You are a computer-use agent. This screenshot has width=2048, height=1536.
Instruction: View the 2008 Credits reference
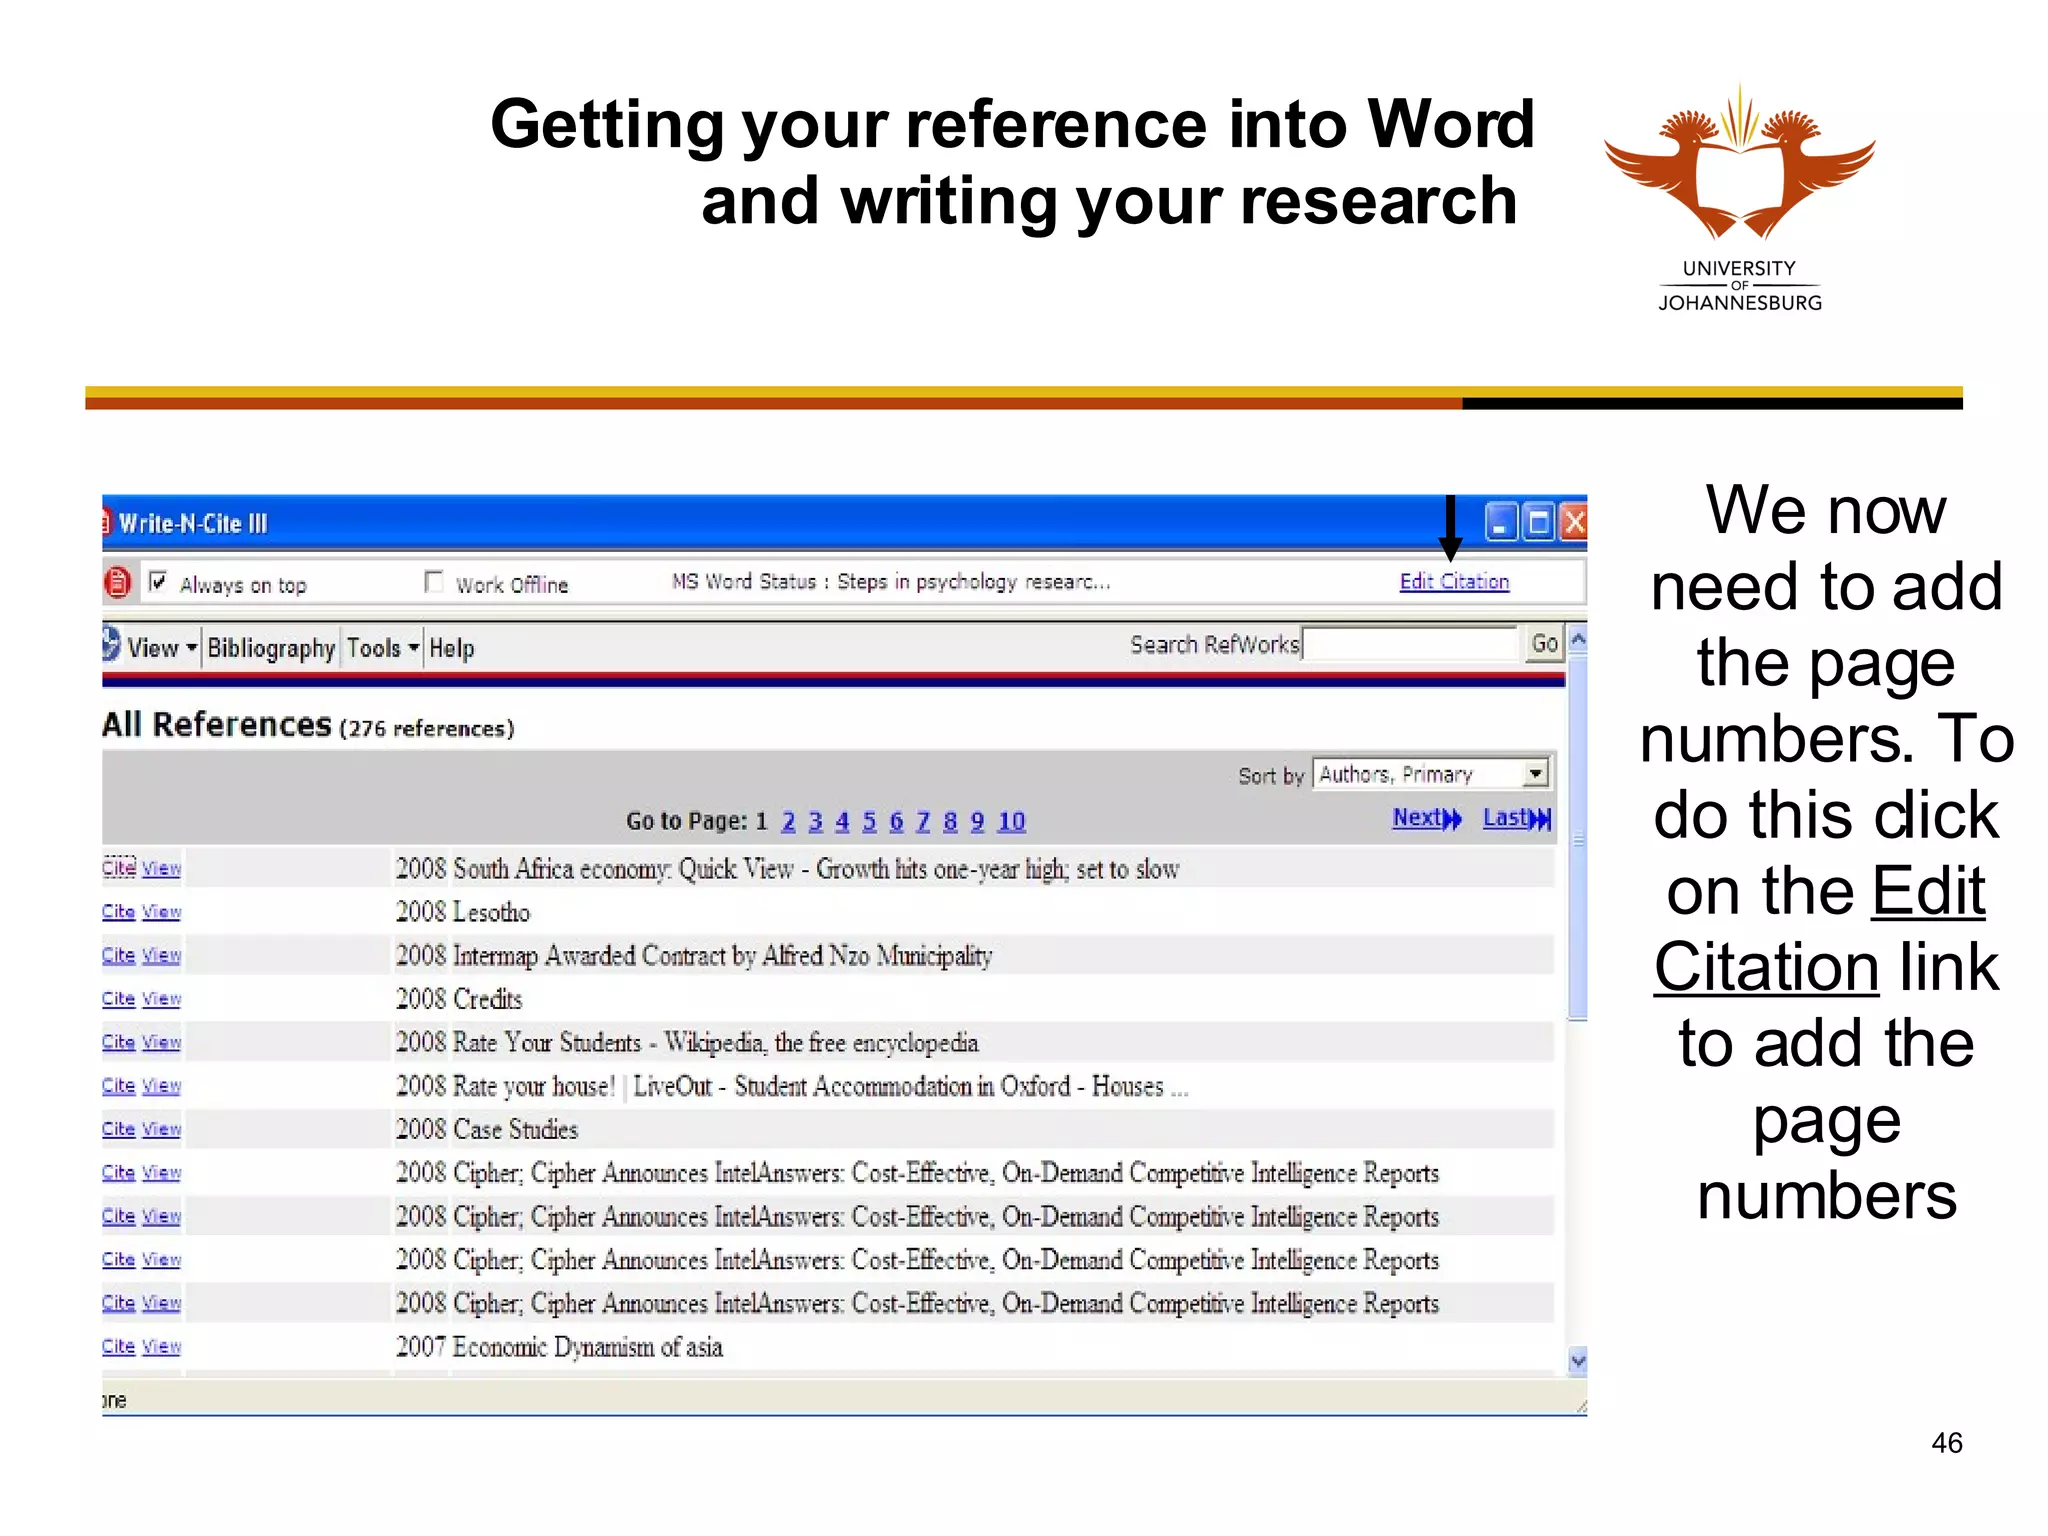(x=161, y=998)
